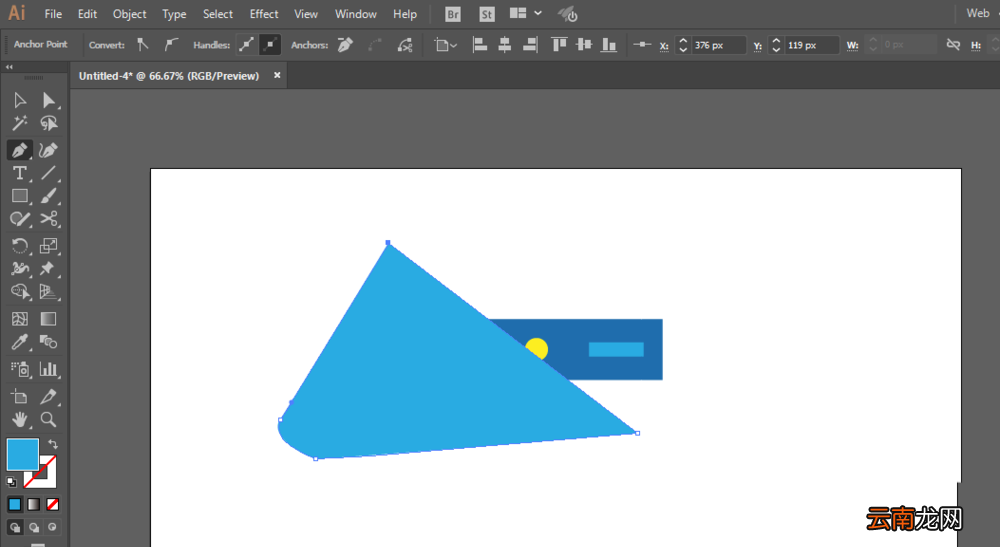Apply solid Color mode button

coord(15,504)
